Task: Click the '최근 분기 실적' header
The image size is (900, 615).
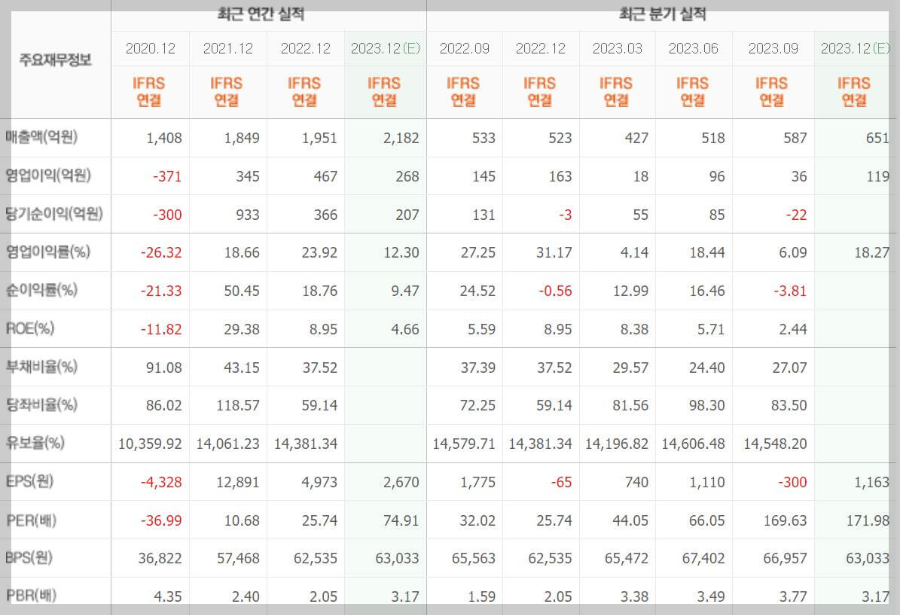Action: [663, 14]
